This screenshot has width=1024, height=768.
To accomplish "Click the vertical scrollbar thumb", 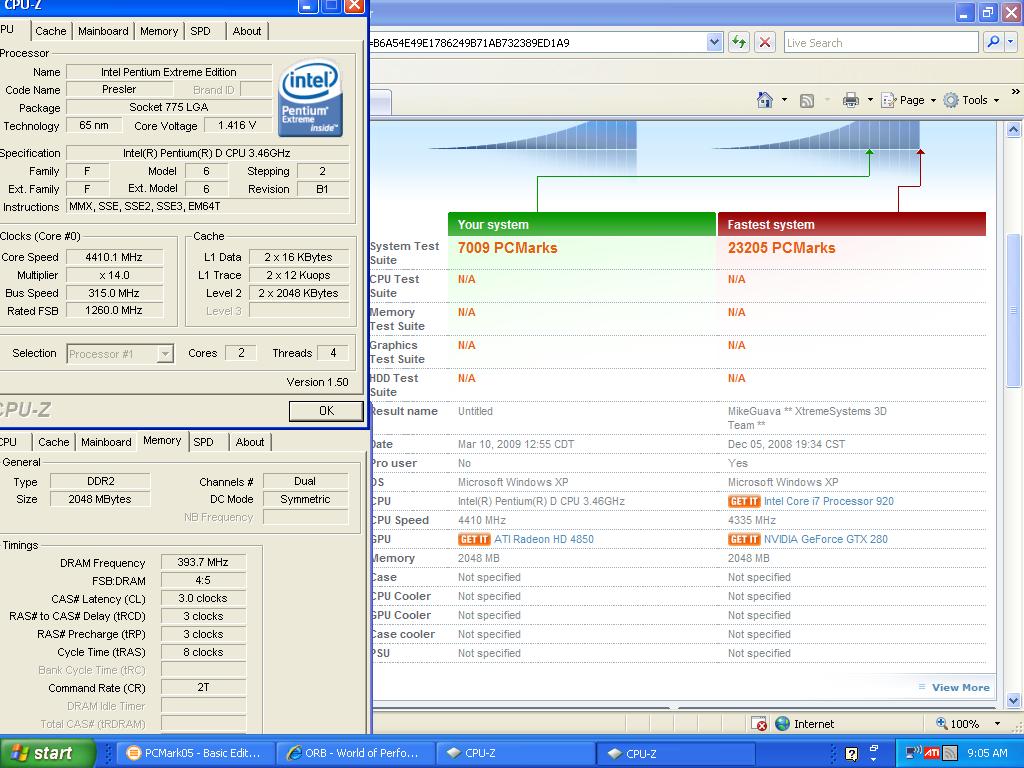I will point(1013,309).
